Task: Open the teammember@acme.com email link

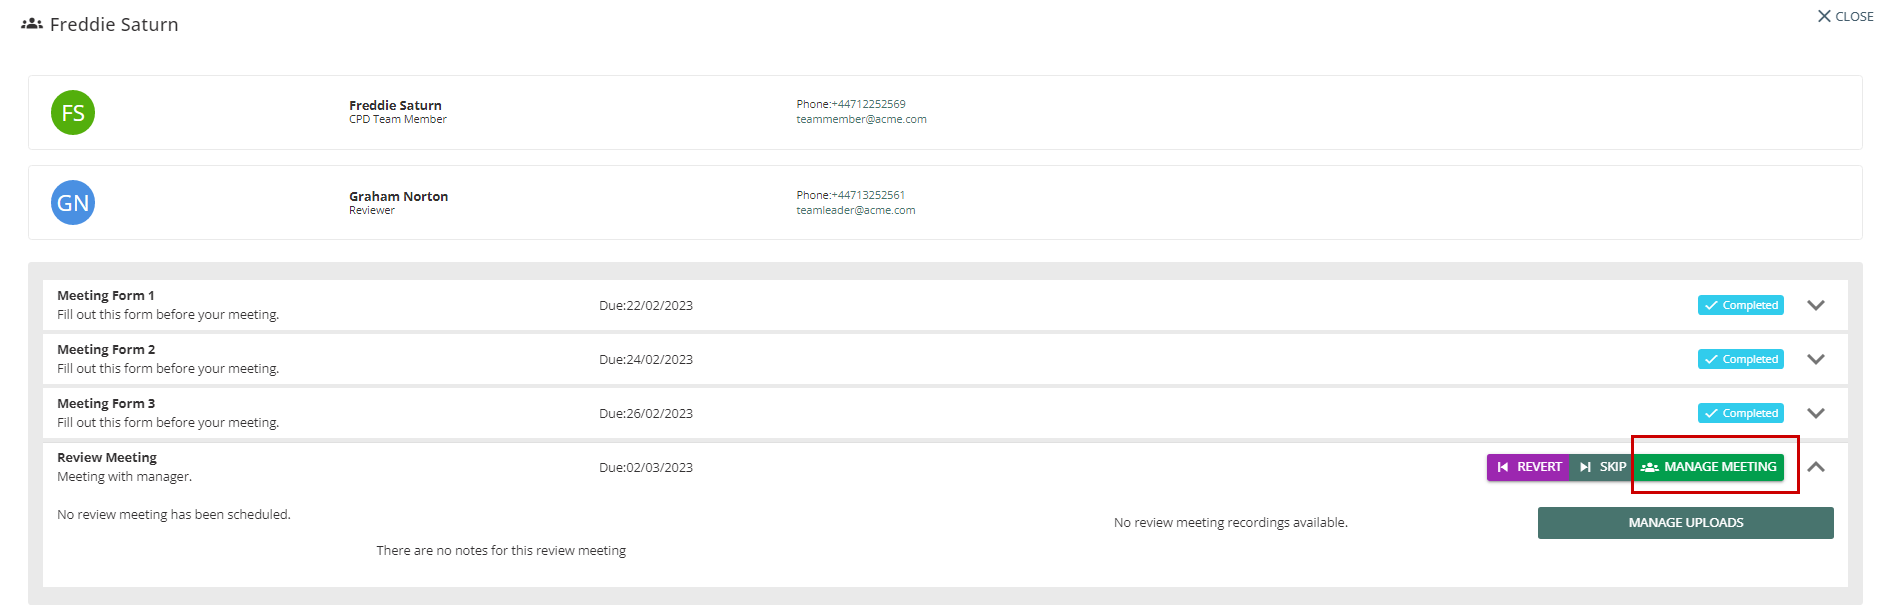Action: (x=861, y=119)
